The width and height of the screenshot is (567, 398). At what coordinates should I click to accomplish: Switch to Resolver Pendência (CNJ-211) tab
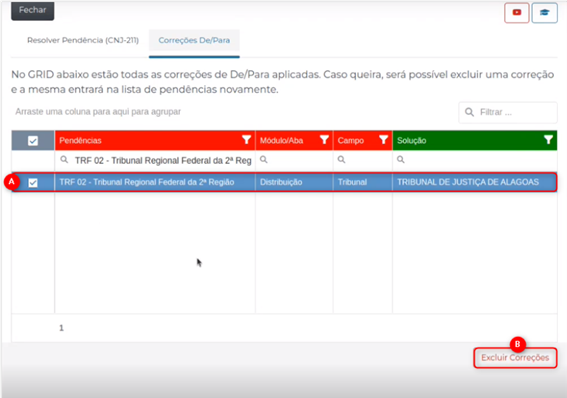[83, 40]
